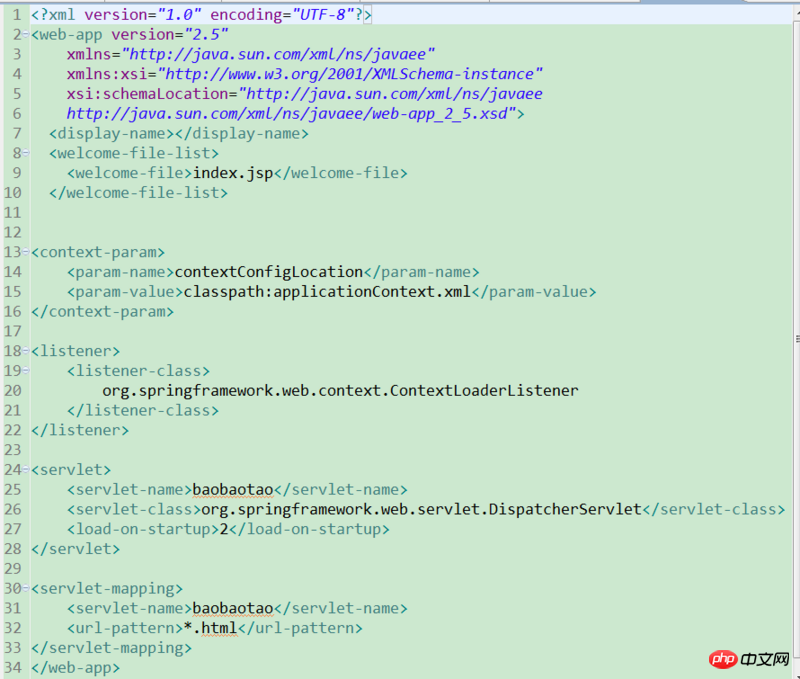The width and height of the screenshot is (800, 679).
Task: Click the text "index.jsp"
Action: [233, 173]
